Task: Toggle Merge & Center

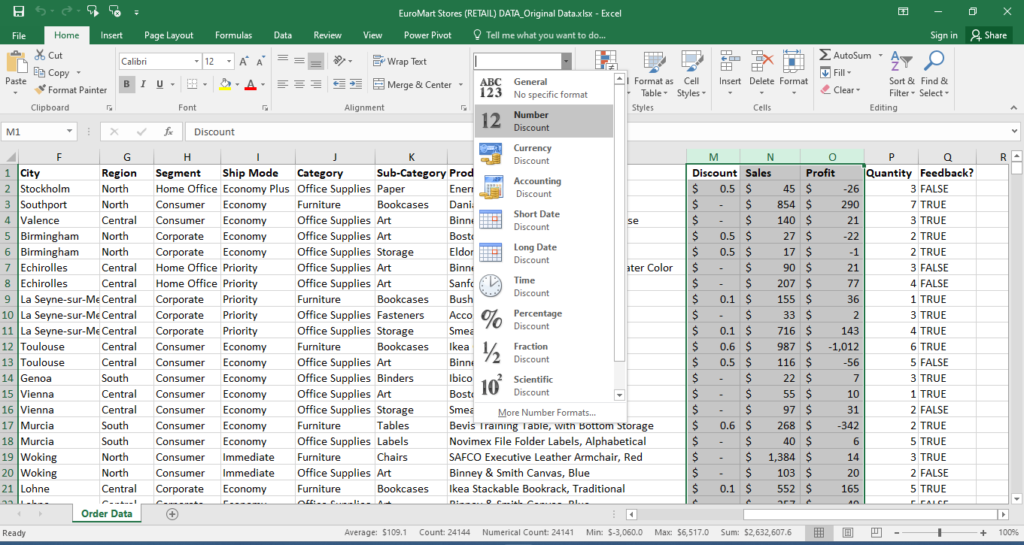Action: (412, 84)
